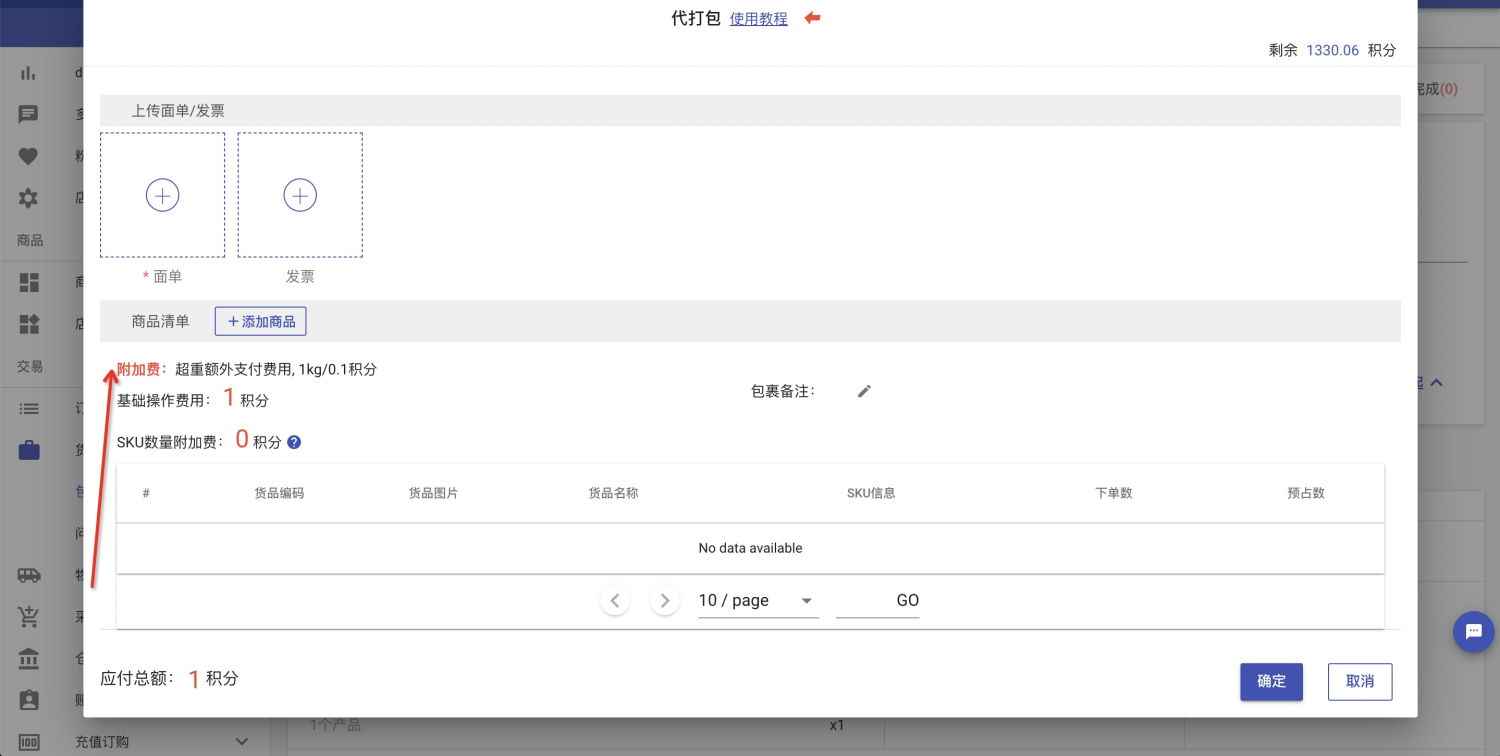
Task: Open the 使用教程 tutorial link
Action: click(x=759, y=19)
